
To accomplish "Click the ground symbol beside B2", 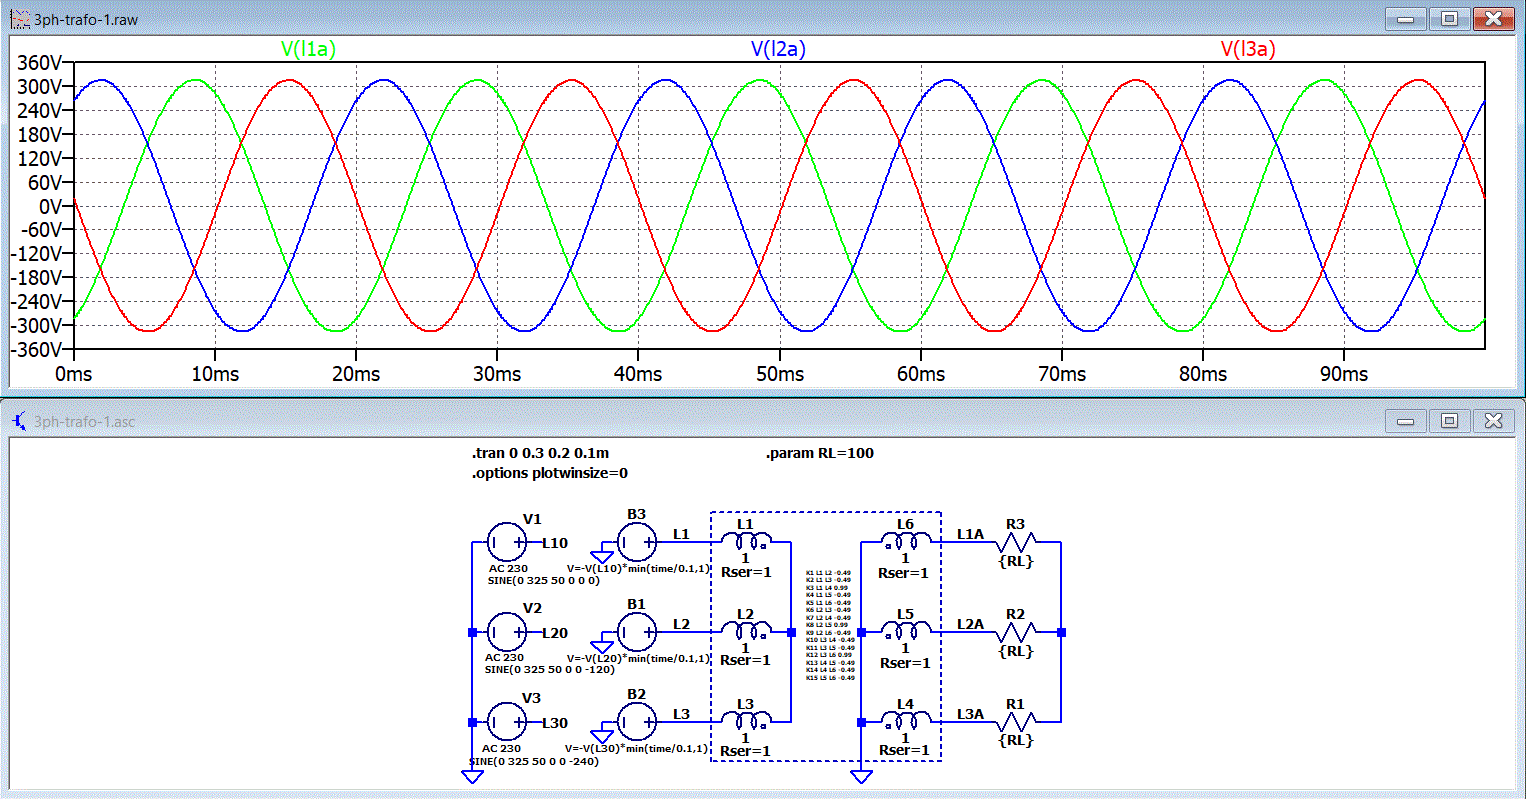I will click(602, 735).
